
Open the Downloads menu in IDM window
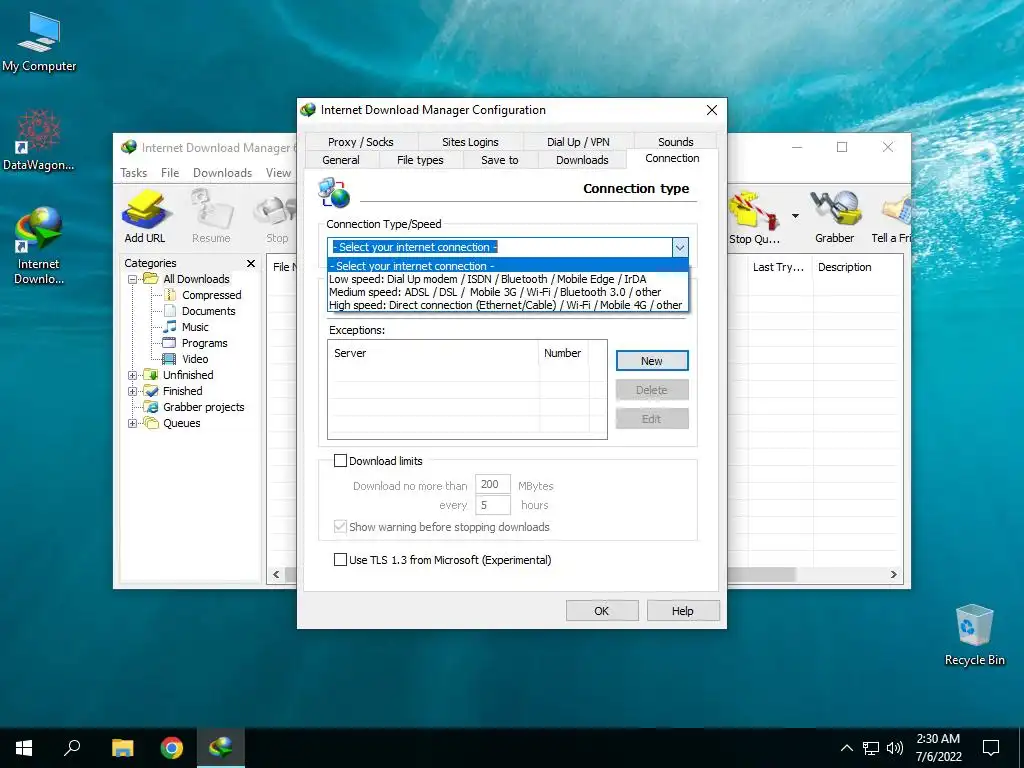222,173
